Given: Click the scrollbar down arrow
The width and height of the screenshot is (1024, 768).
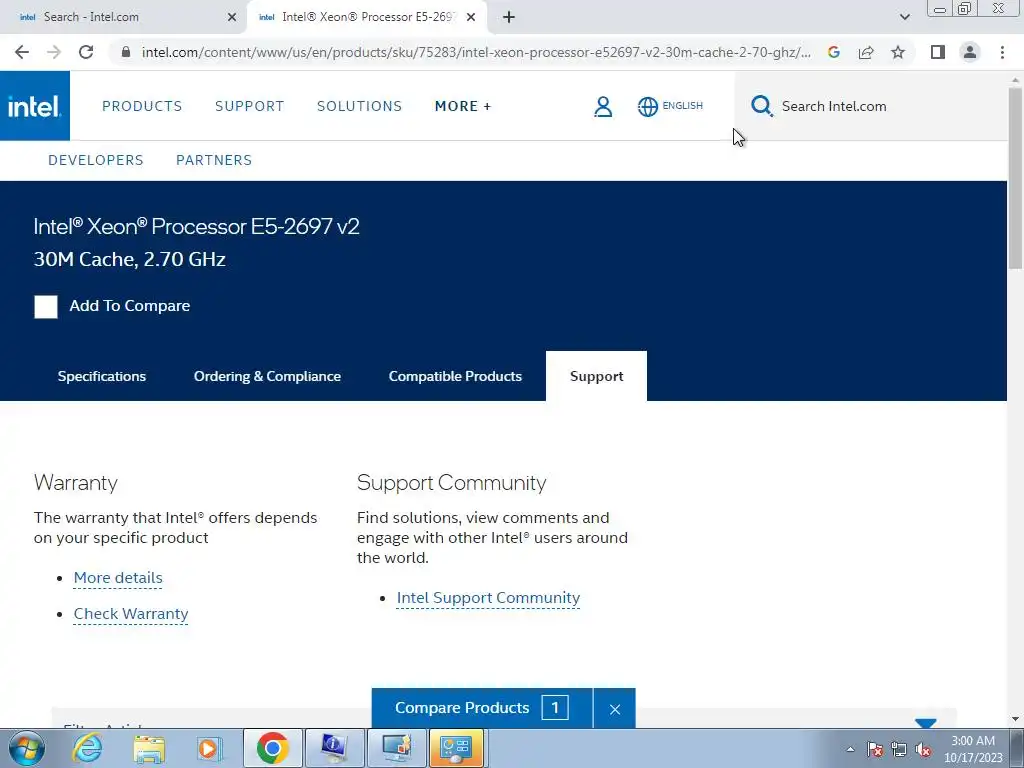Looking at the screenshot, I should tap(1015, 719).
